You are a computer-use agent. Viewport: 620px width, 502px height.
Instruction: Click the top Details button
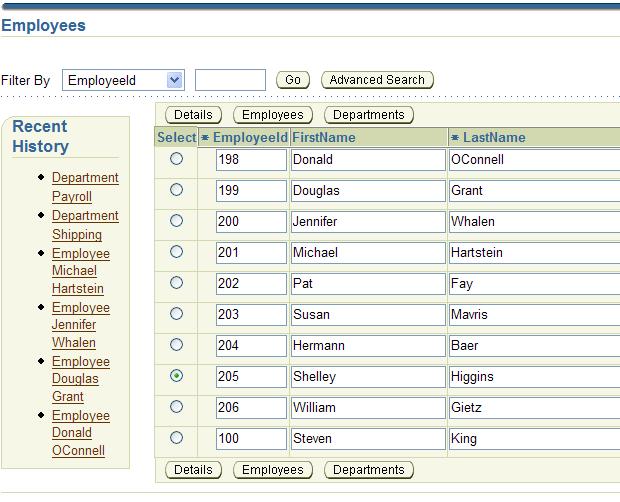click(193, 115)
